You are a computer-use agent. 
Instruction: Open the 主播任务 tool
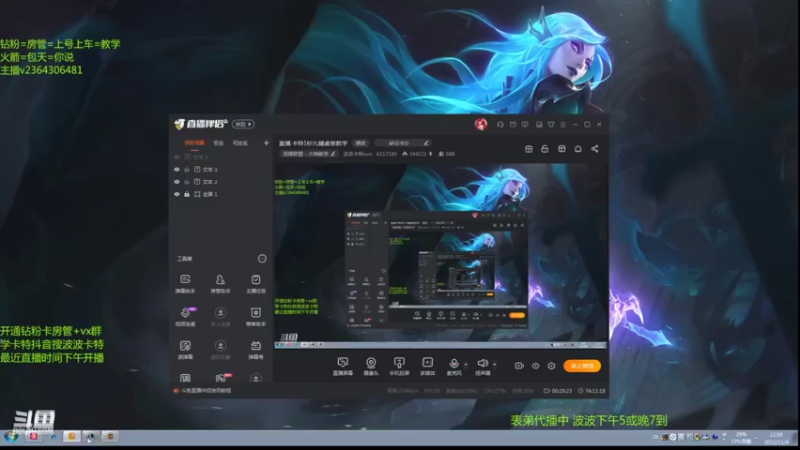[256, 283]
